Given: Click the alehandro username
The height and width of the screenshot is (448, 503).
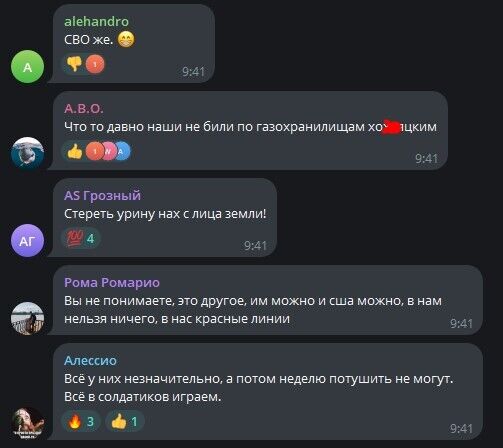Looking at the screenshot, I should tap(96, 21).
